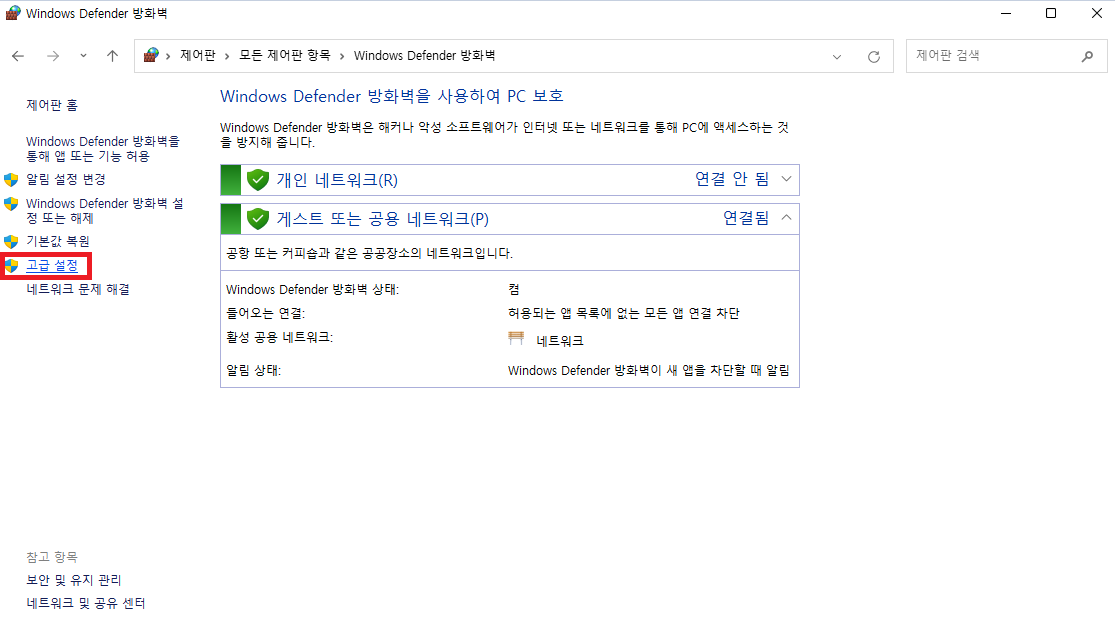
Task: Minimize the Windows Defender 방화벽 window
Action: tap(1005, 14)
